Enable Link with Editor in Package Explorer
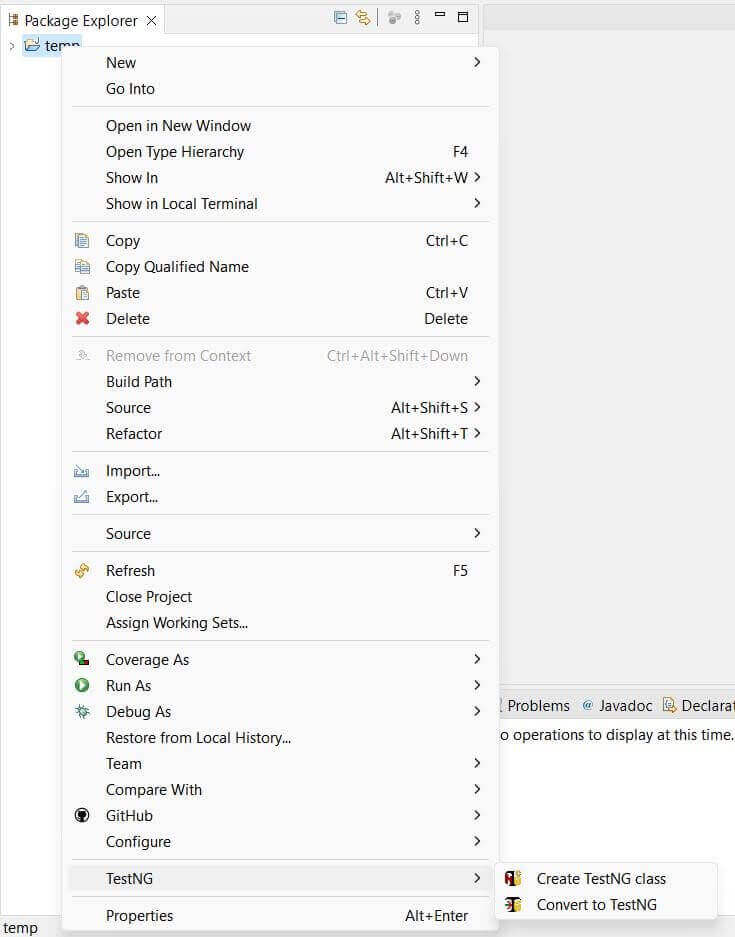 (362, 17)
